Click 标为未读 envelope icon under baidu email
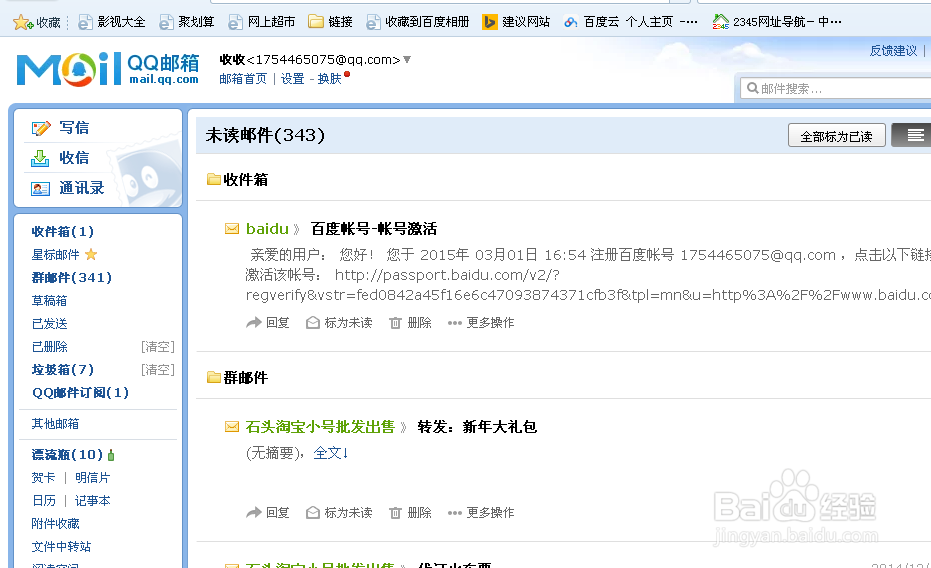 312,323
